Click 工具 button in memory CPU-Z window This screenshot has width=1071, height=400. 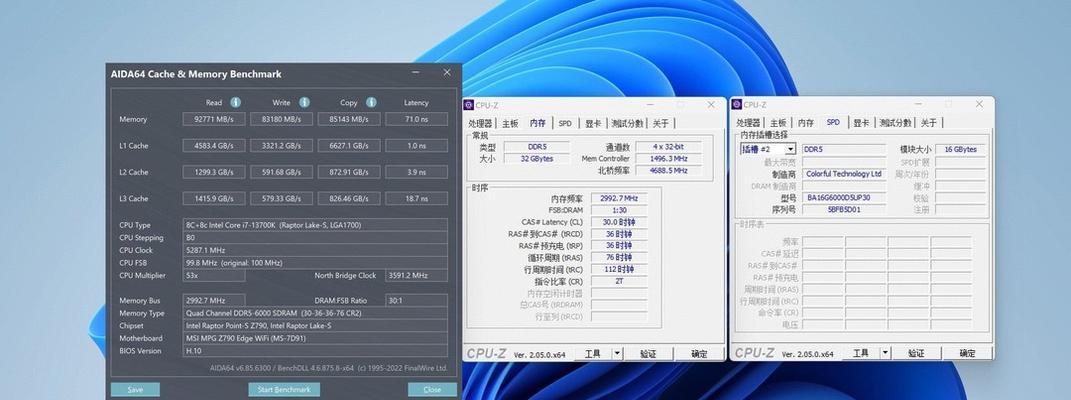(592, 354)
